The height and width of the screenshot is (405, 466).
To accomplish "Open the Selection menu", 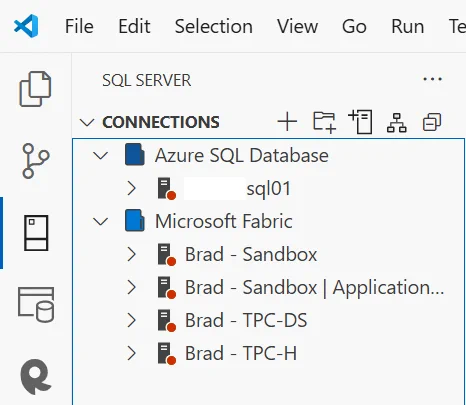I will tap(214, 26).
